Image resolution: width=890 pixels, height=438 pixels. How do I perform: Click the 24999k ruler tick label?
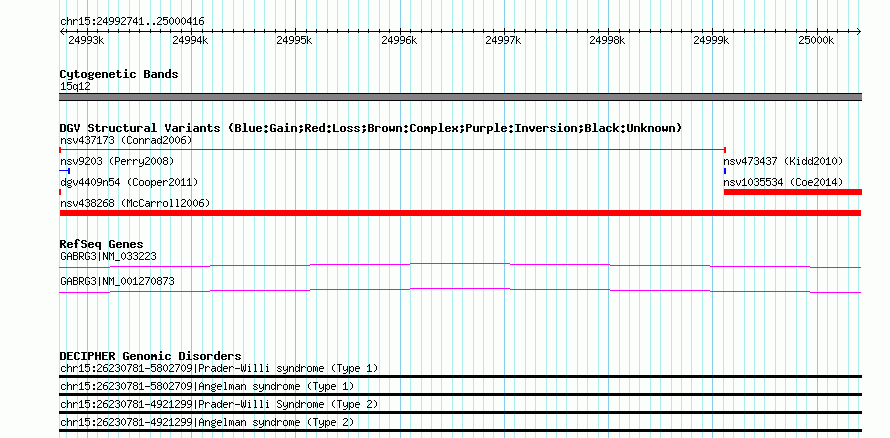[x=712, y=40]
